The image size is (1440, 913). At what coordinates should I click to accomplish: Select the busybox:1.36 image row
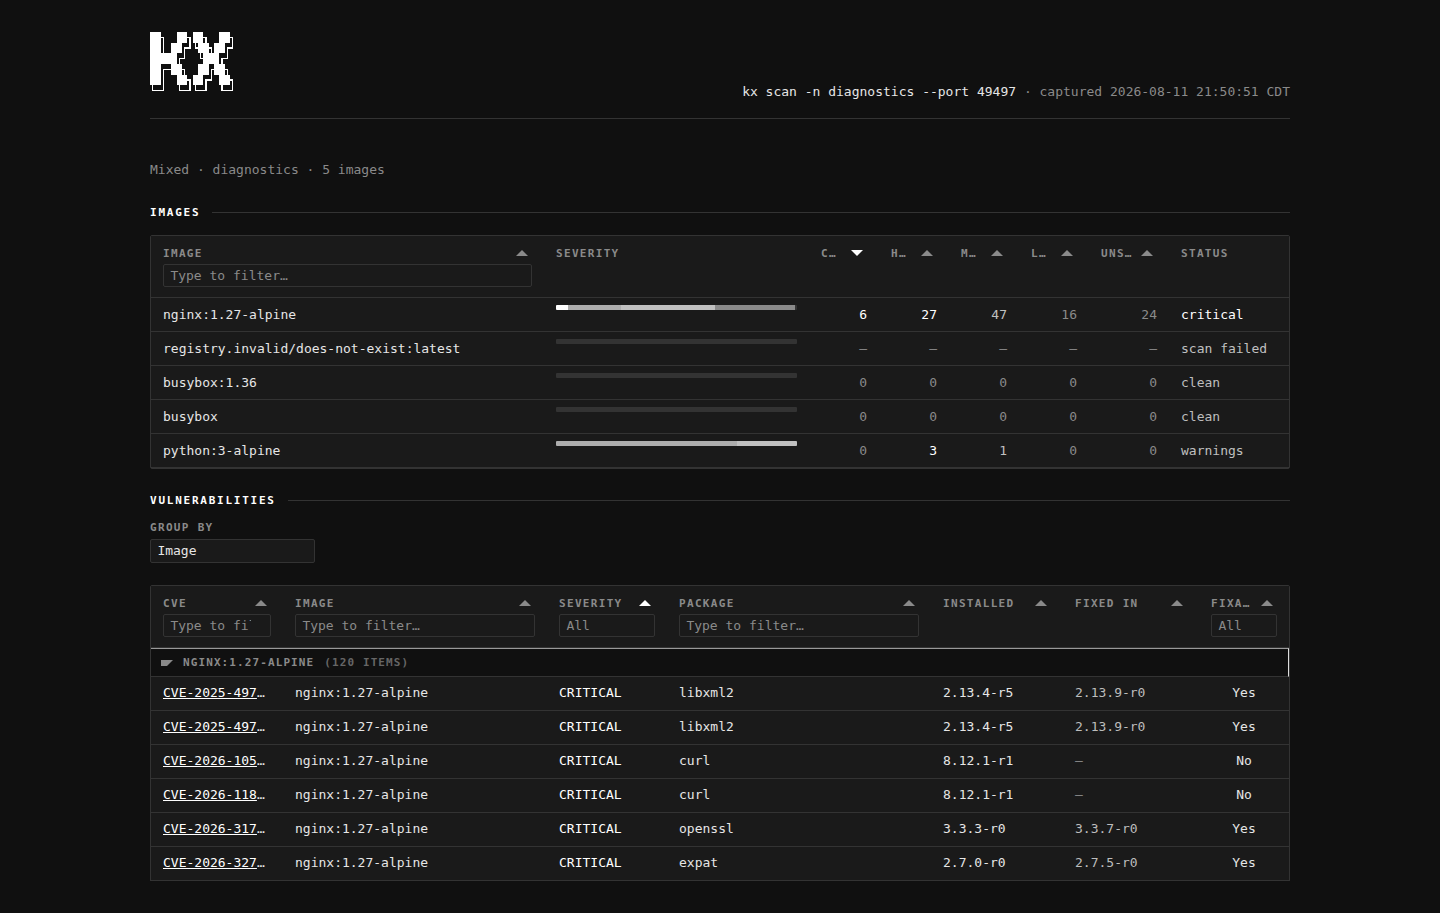click(x=720, y=383)
